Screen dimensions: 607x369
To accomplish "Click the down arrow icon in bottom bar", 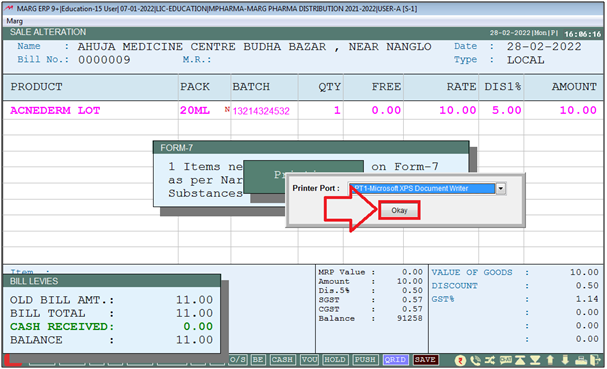I will (565, 360).
